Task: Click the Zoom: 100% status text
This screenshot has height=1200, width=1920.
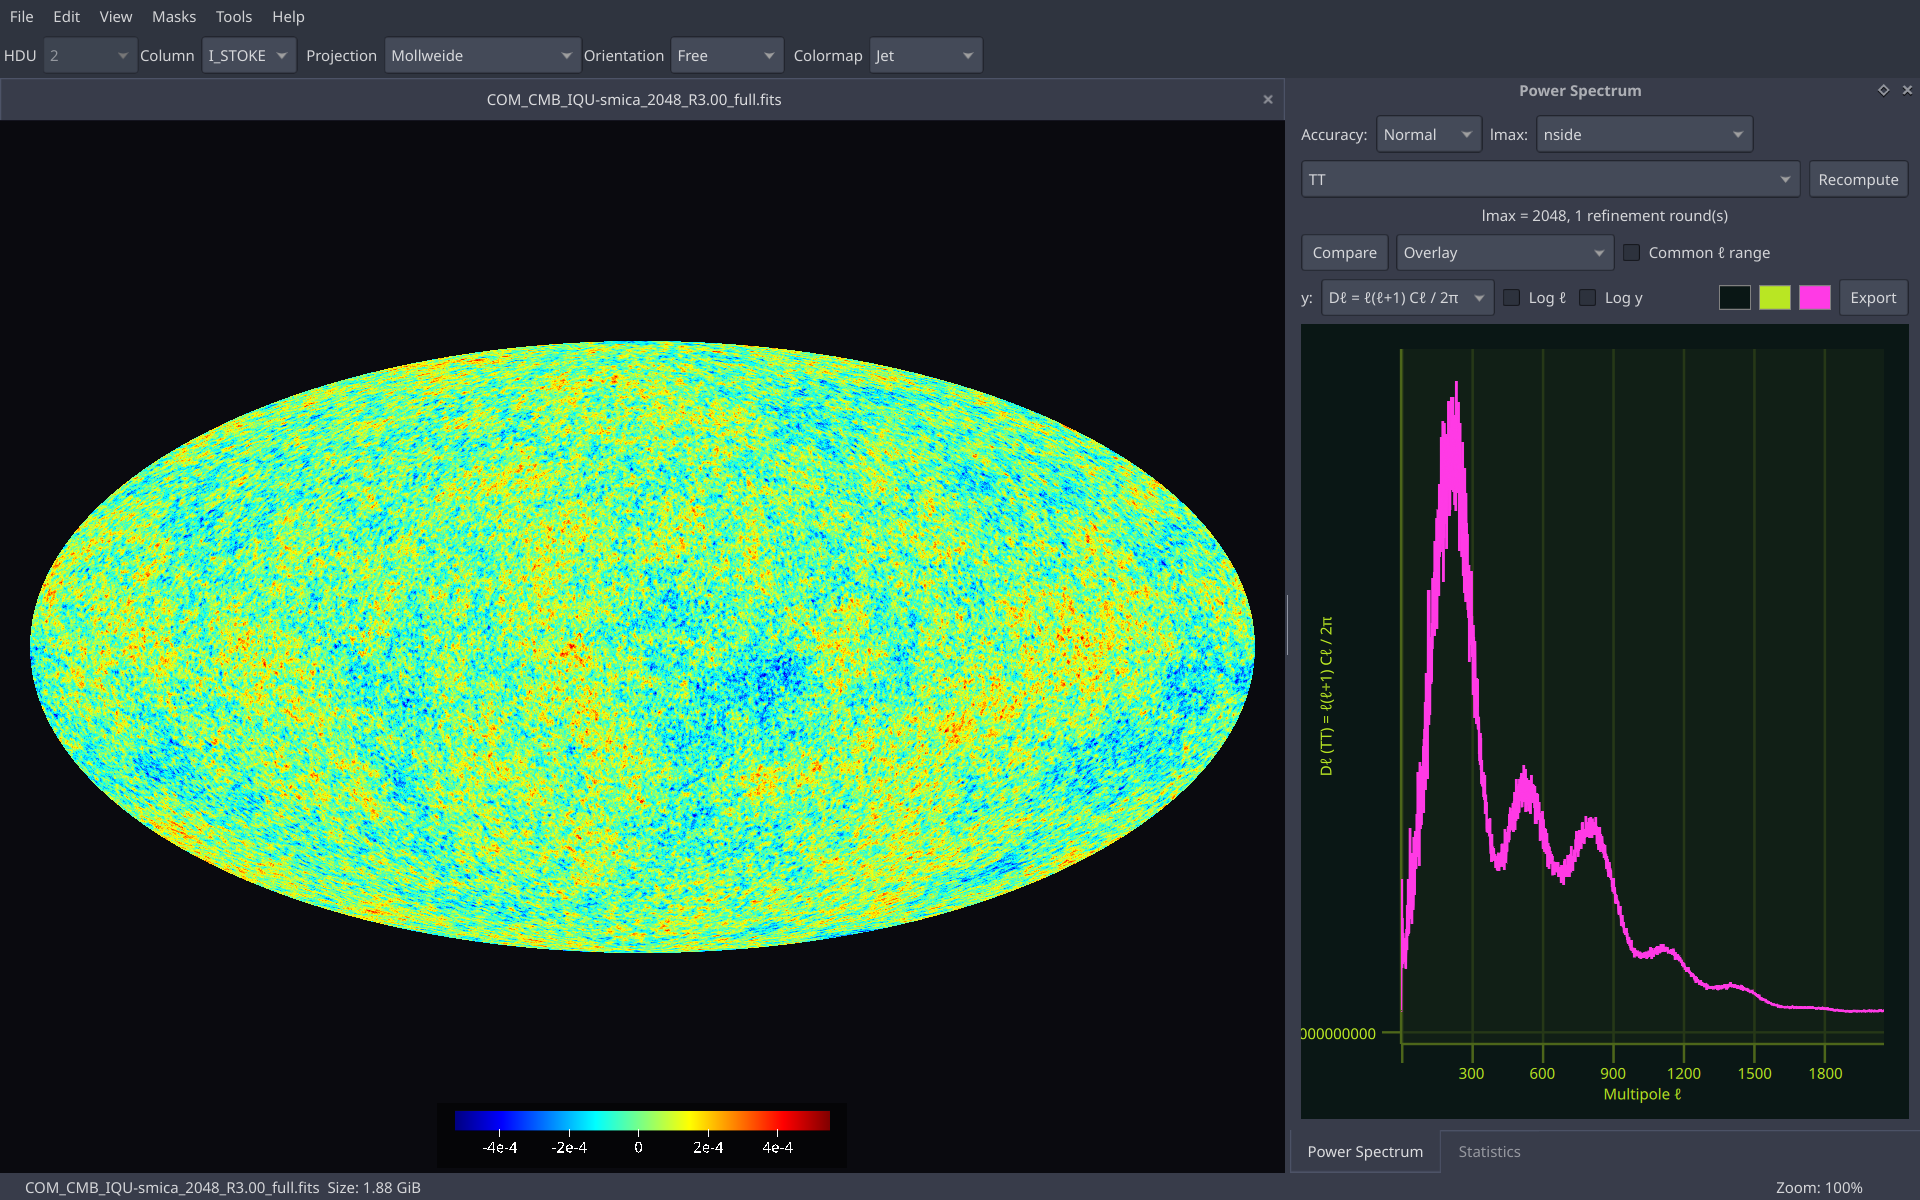Action: [1819, 1188]
